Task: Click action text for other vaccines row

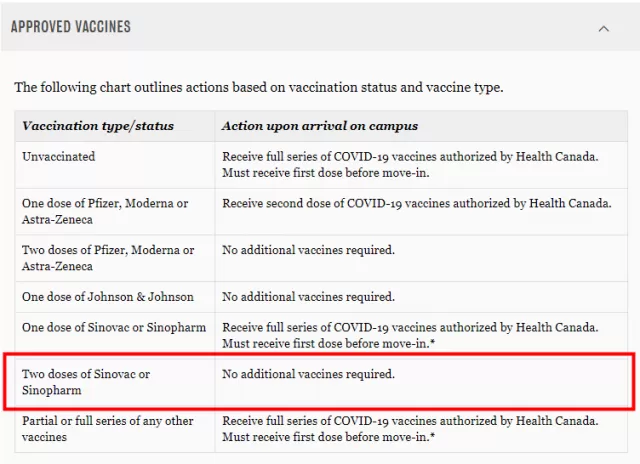Action: [x=410, y=429]
